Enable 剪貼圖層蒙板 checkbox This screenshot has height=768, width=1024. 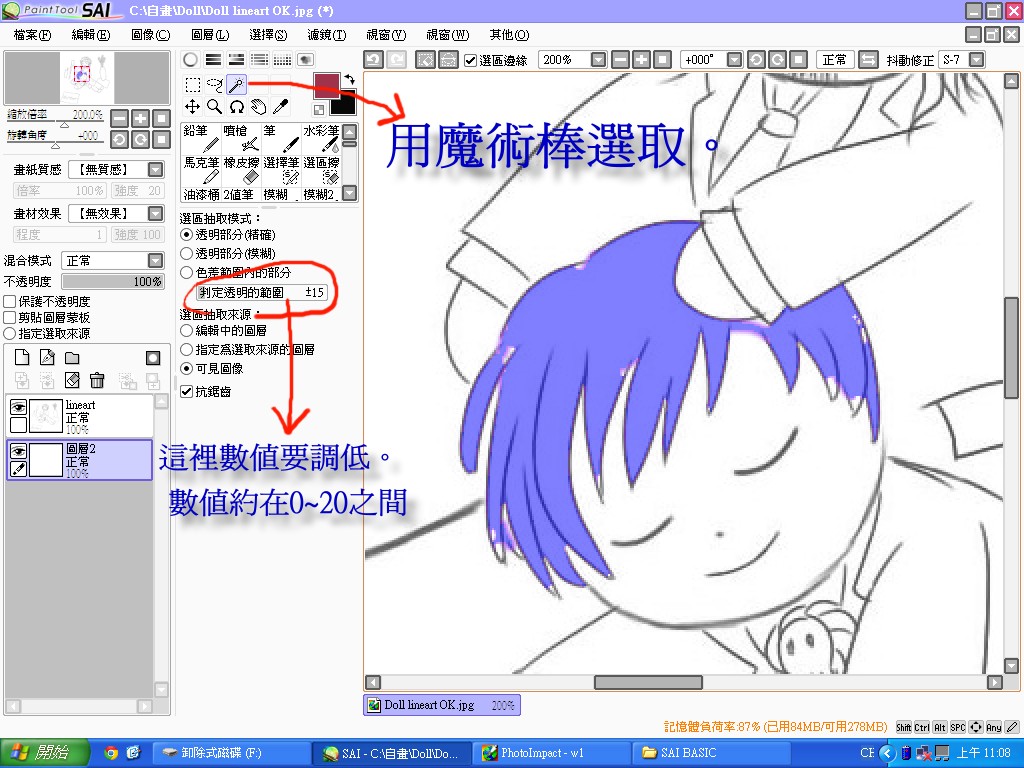[10, 317]
